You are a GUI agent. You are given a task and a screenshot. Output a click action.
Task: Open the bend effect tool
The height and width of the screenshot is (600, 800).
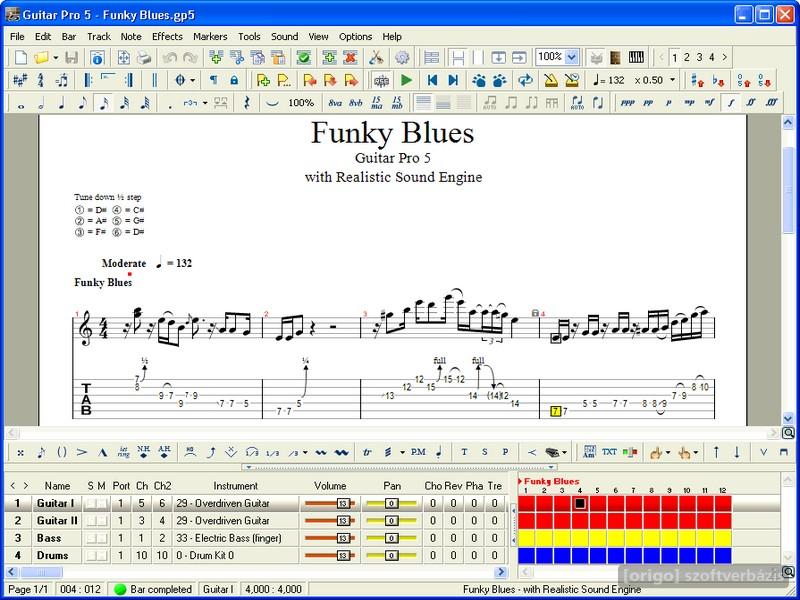[212, 452]
